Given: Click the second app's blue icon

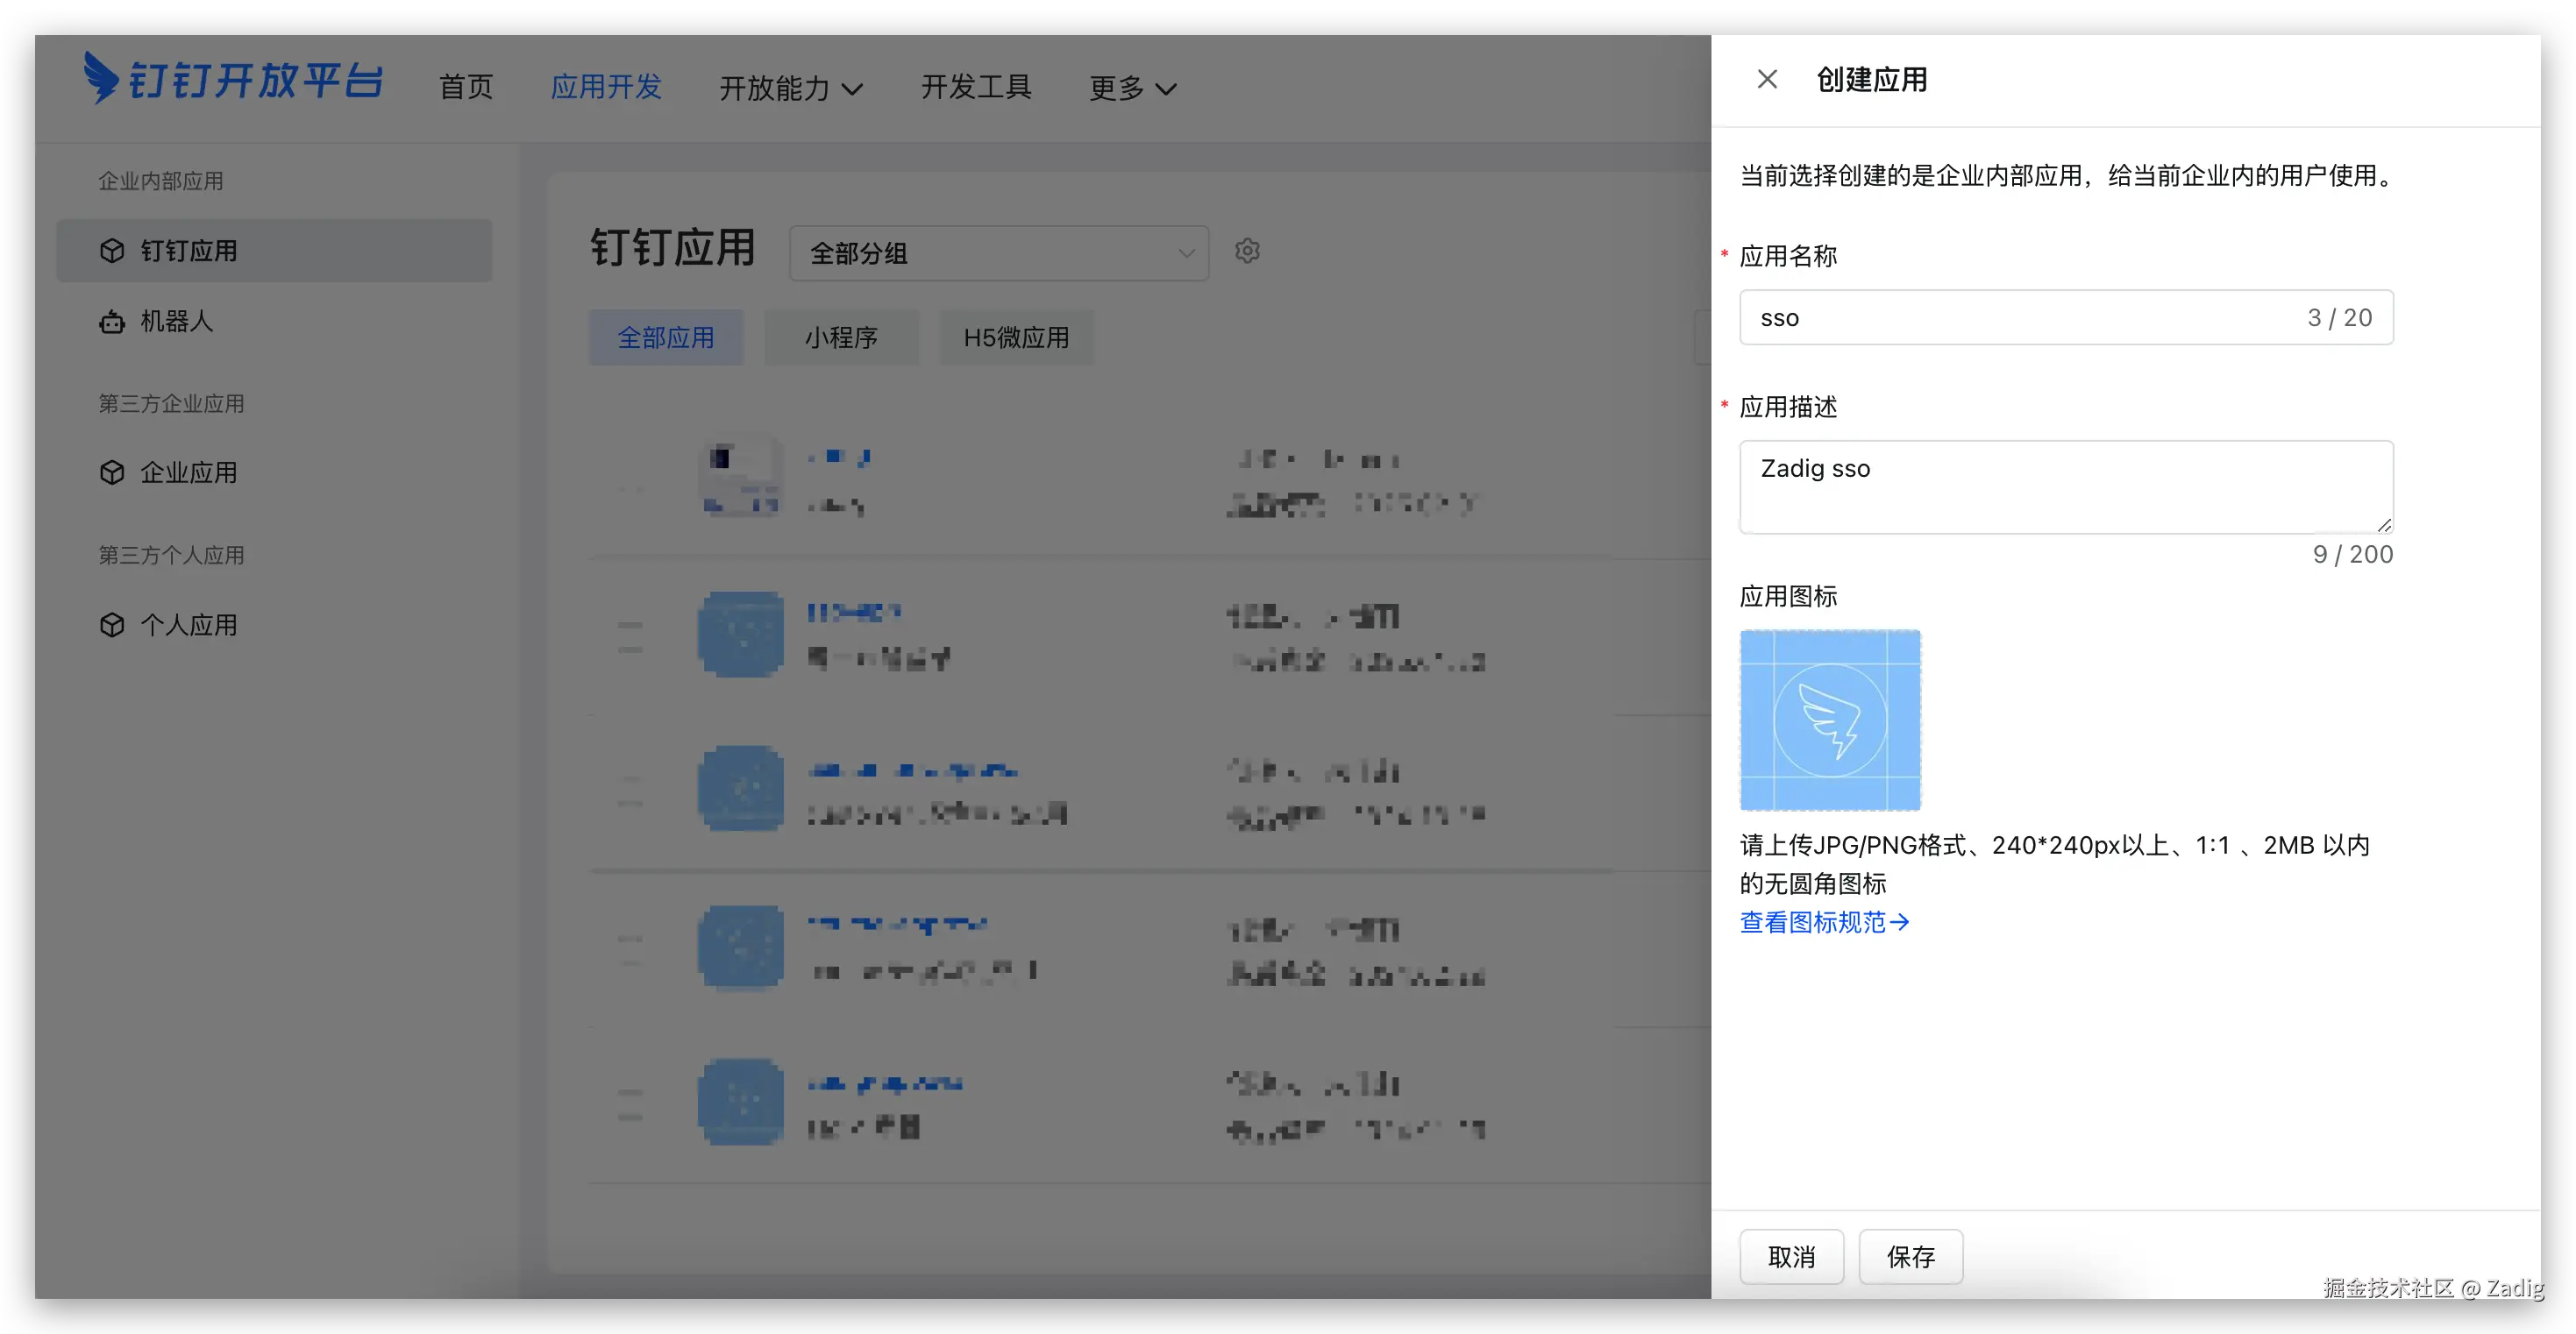Looking at the screenshot, I should pyautogui.click(x=741, y=634).
